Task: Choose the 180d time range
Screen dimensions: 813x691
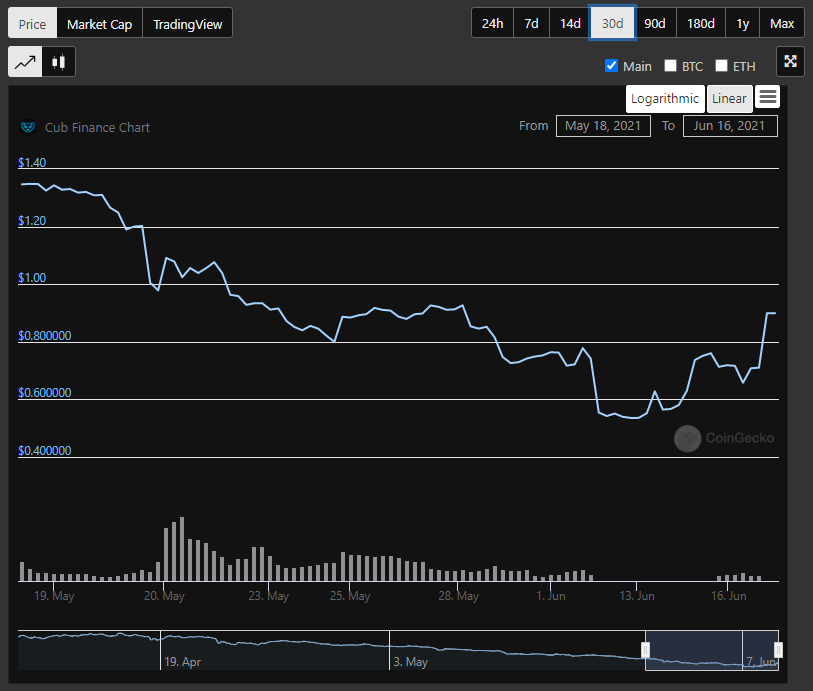Action: tap(700, 23)
